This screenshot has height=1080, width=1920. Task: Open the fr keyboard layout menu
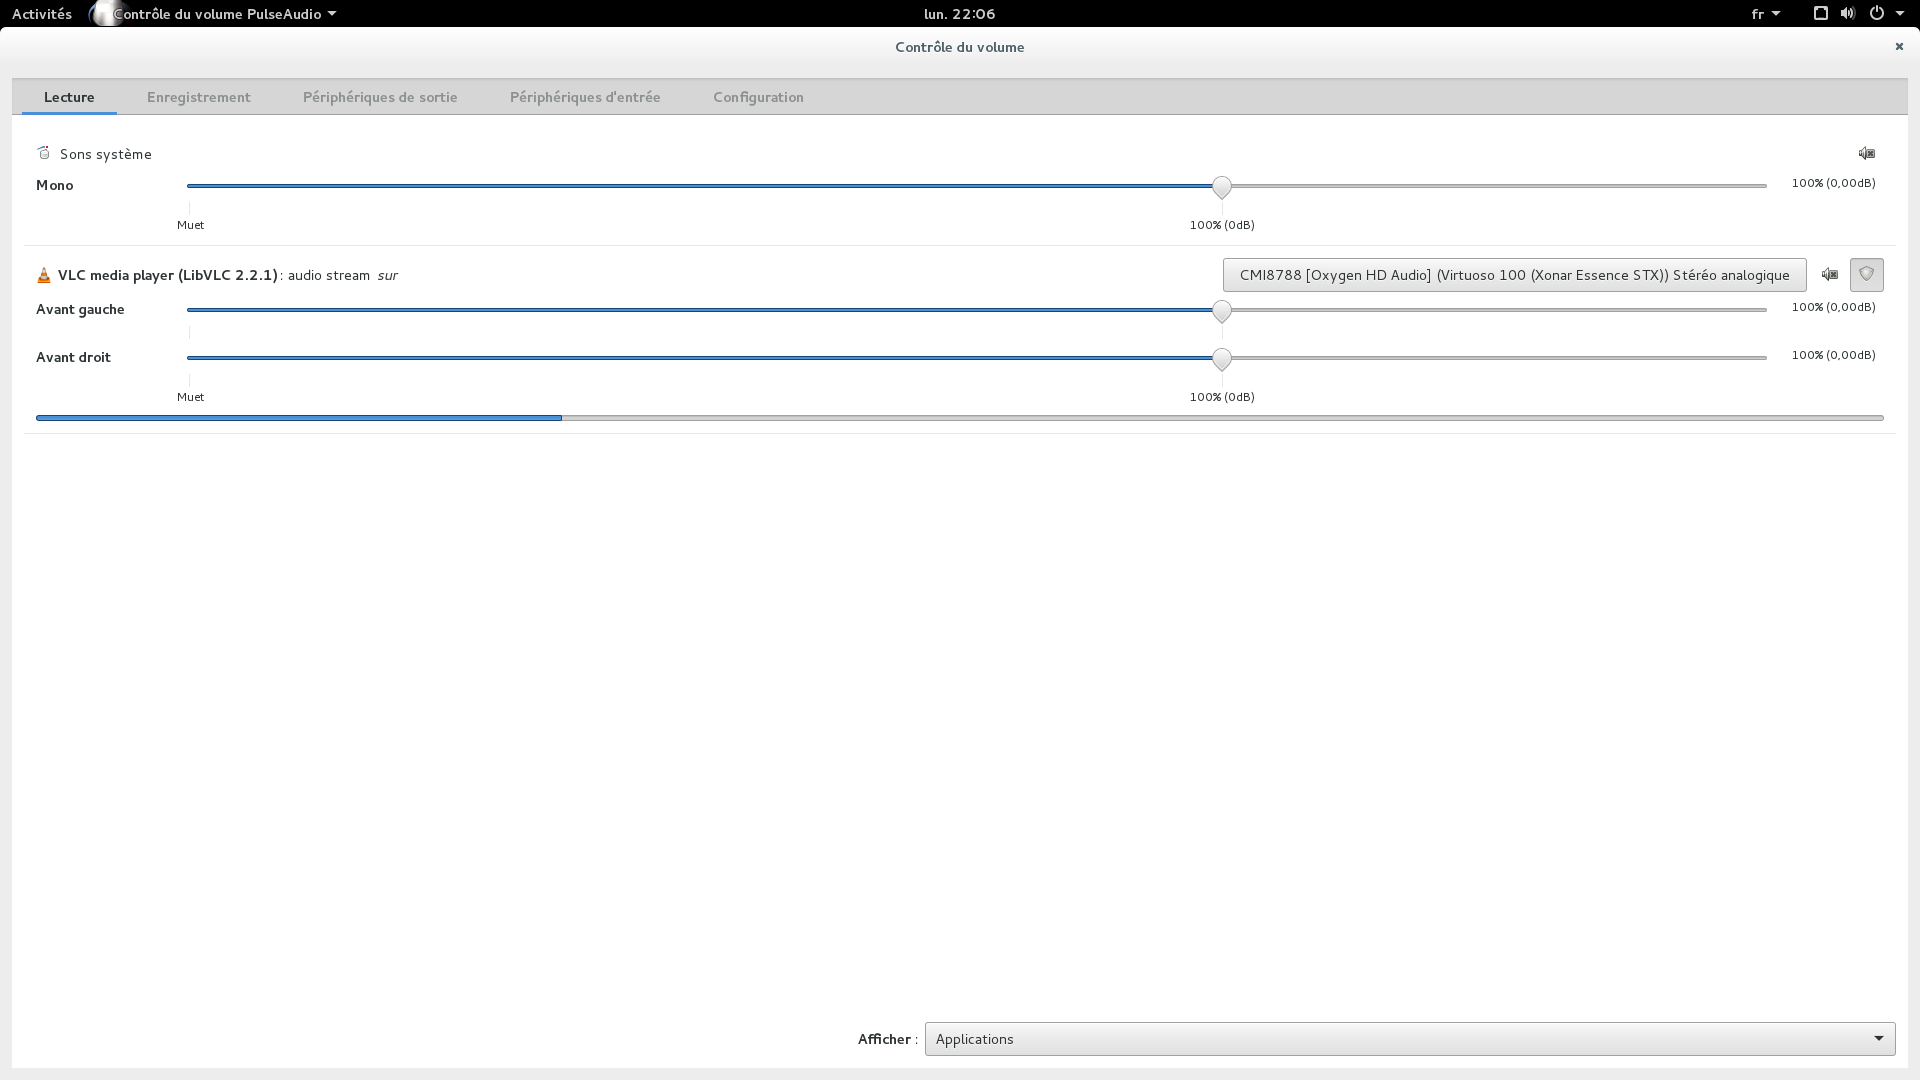click(x=1765, y=14)
